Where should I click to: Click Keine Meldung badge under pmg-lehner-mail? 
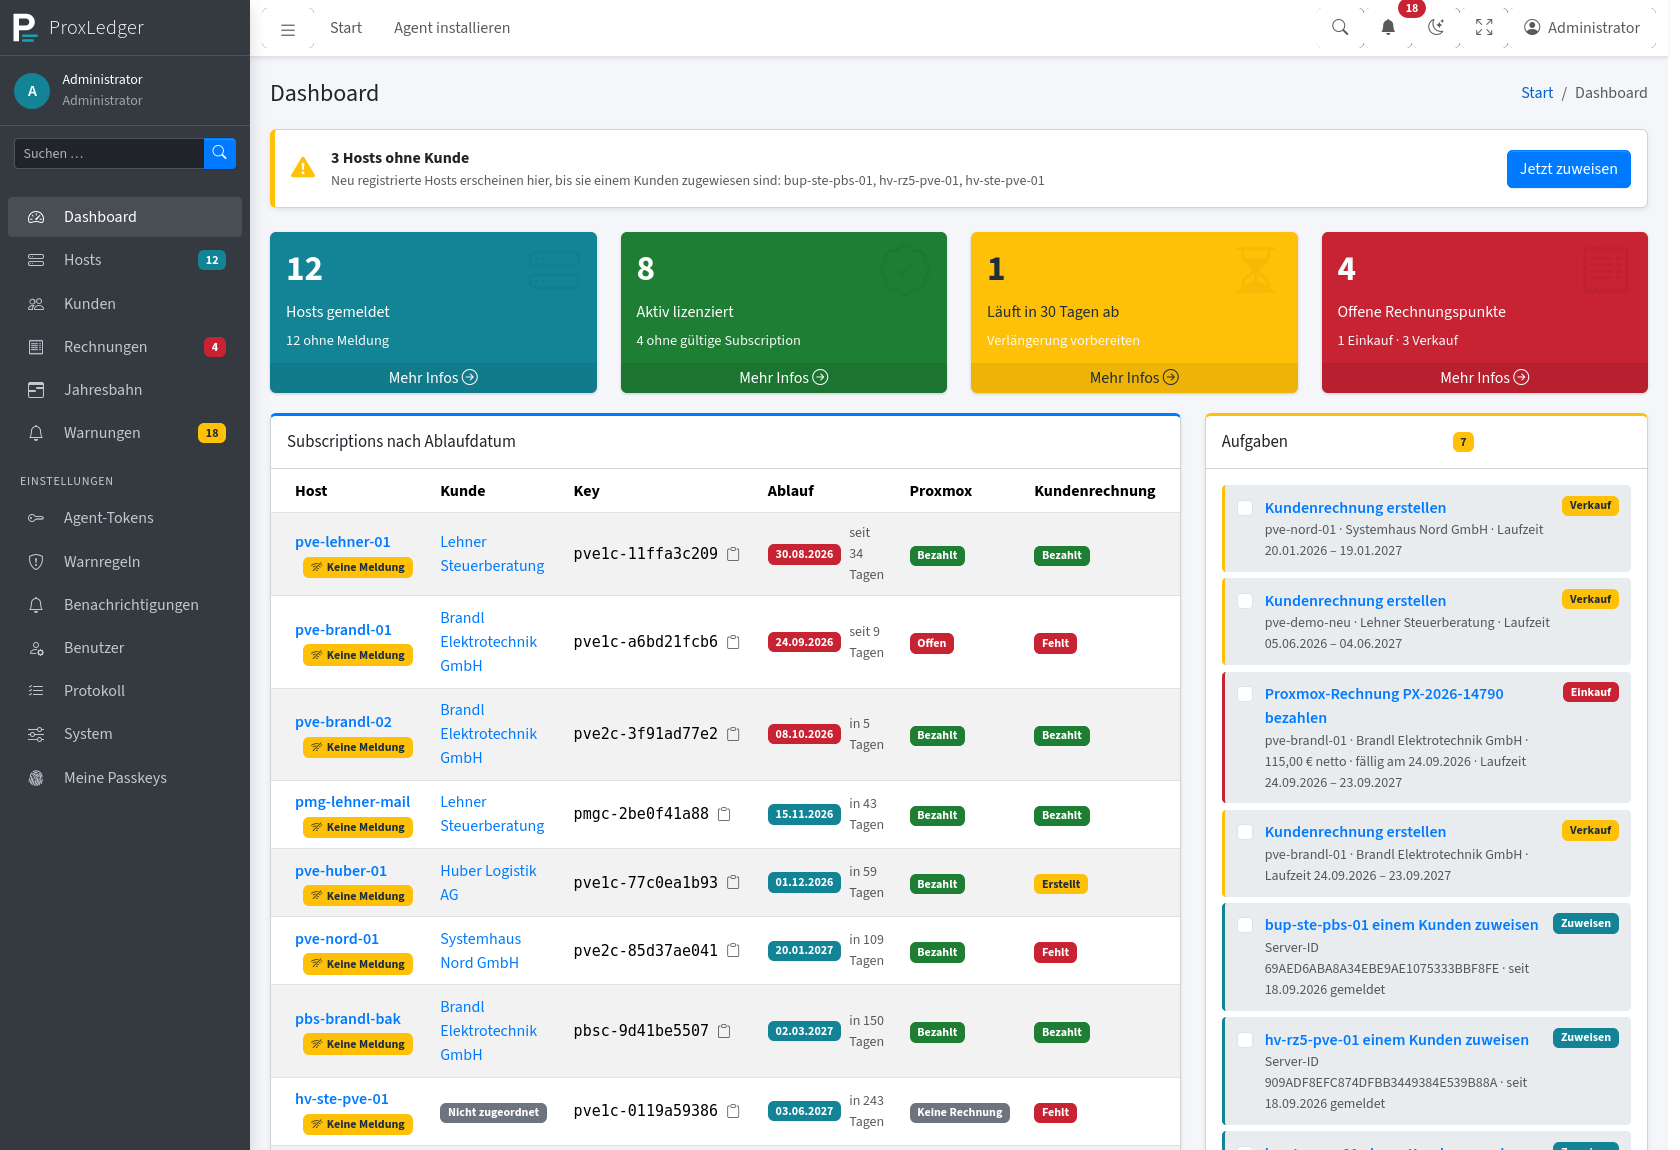pos(357,827)
